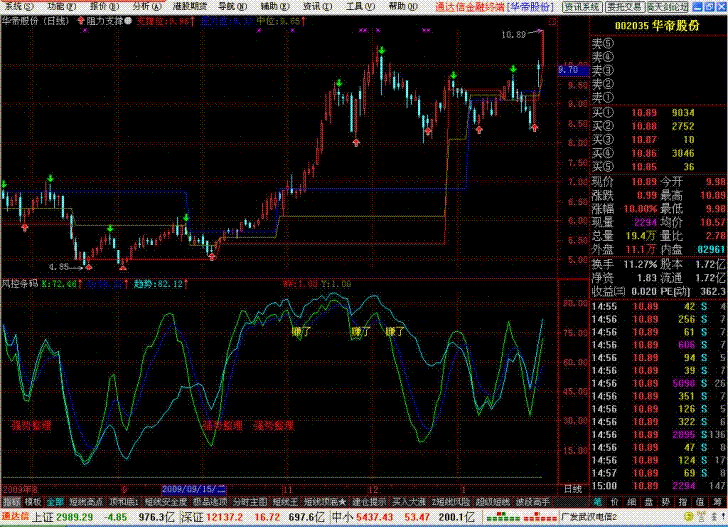The height and width of the screenshot is (527, 728).
Task: Click the 10.89 high price marker
Action: pyautogui.click(x=513, y=35)
